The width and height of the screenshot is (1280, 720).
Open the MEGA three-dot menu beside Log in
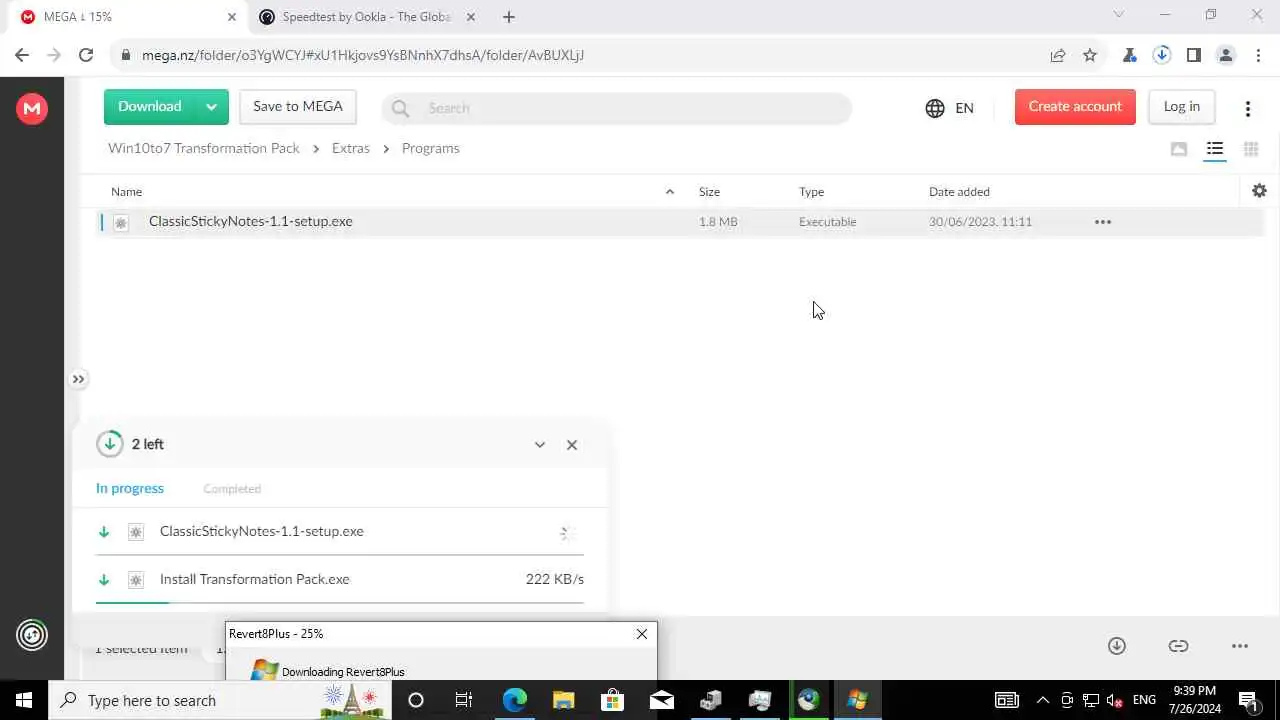(x=1248, y=108)
